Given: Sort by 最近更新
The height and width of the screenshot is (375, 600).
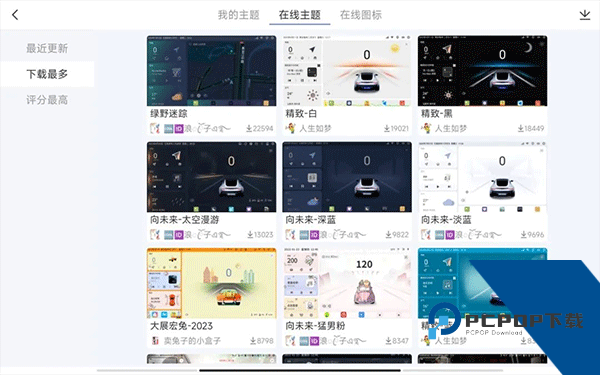Looking at the screenshot, I should point(47,48).
